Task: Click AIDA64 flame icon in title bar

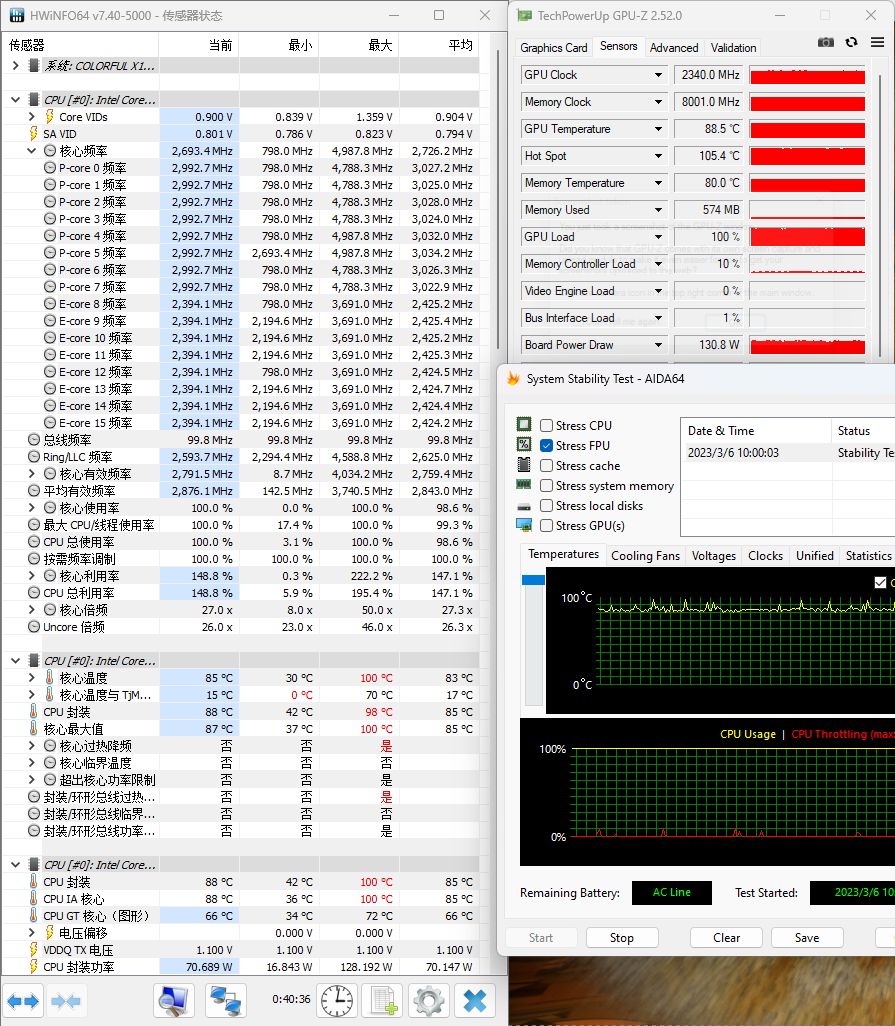Action: 513,379
